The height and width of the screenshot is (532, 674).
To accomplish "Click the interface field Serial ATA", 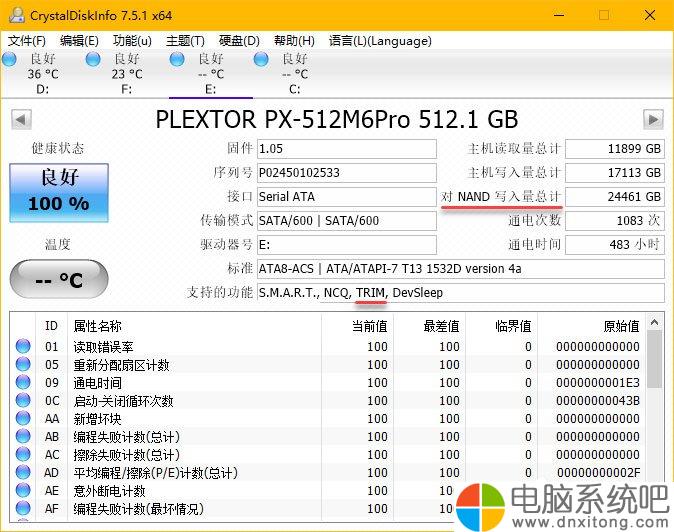I will coord(347,197).
